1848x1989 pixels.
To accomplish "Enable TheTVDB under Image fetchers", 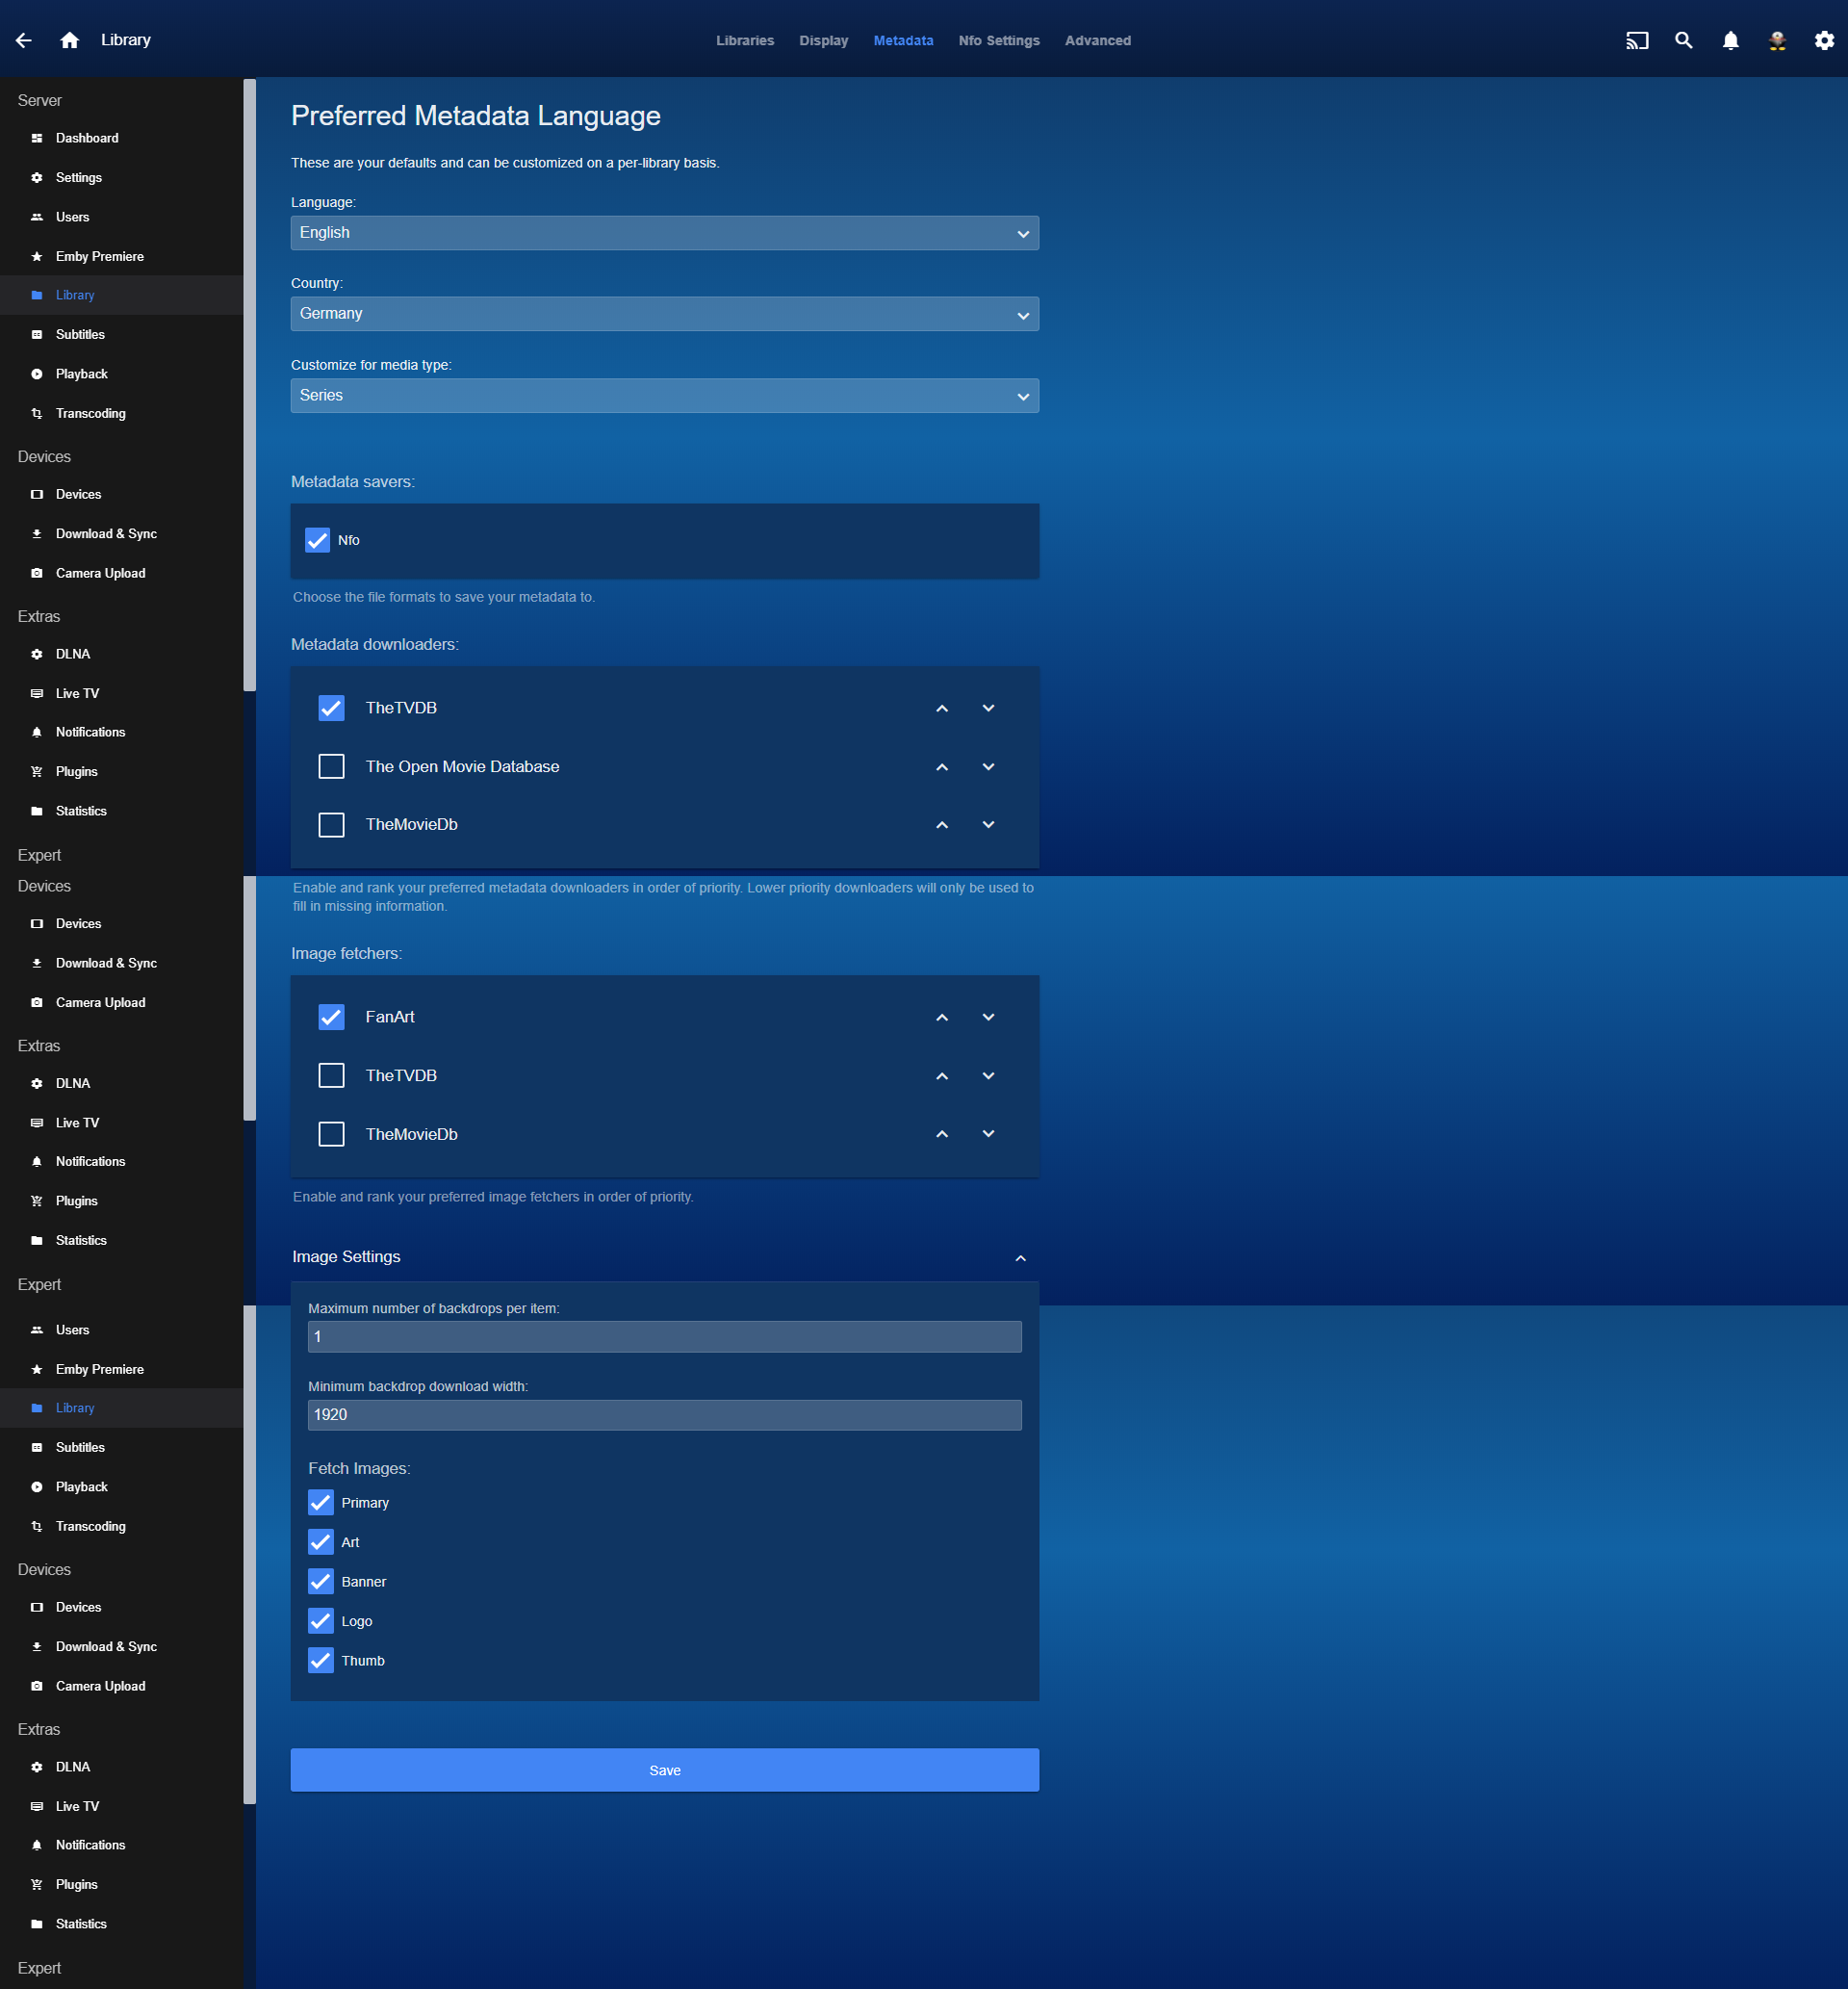I will coord(331,1076).
